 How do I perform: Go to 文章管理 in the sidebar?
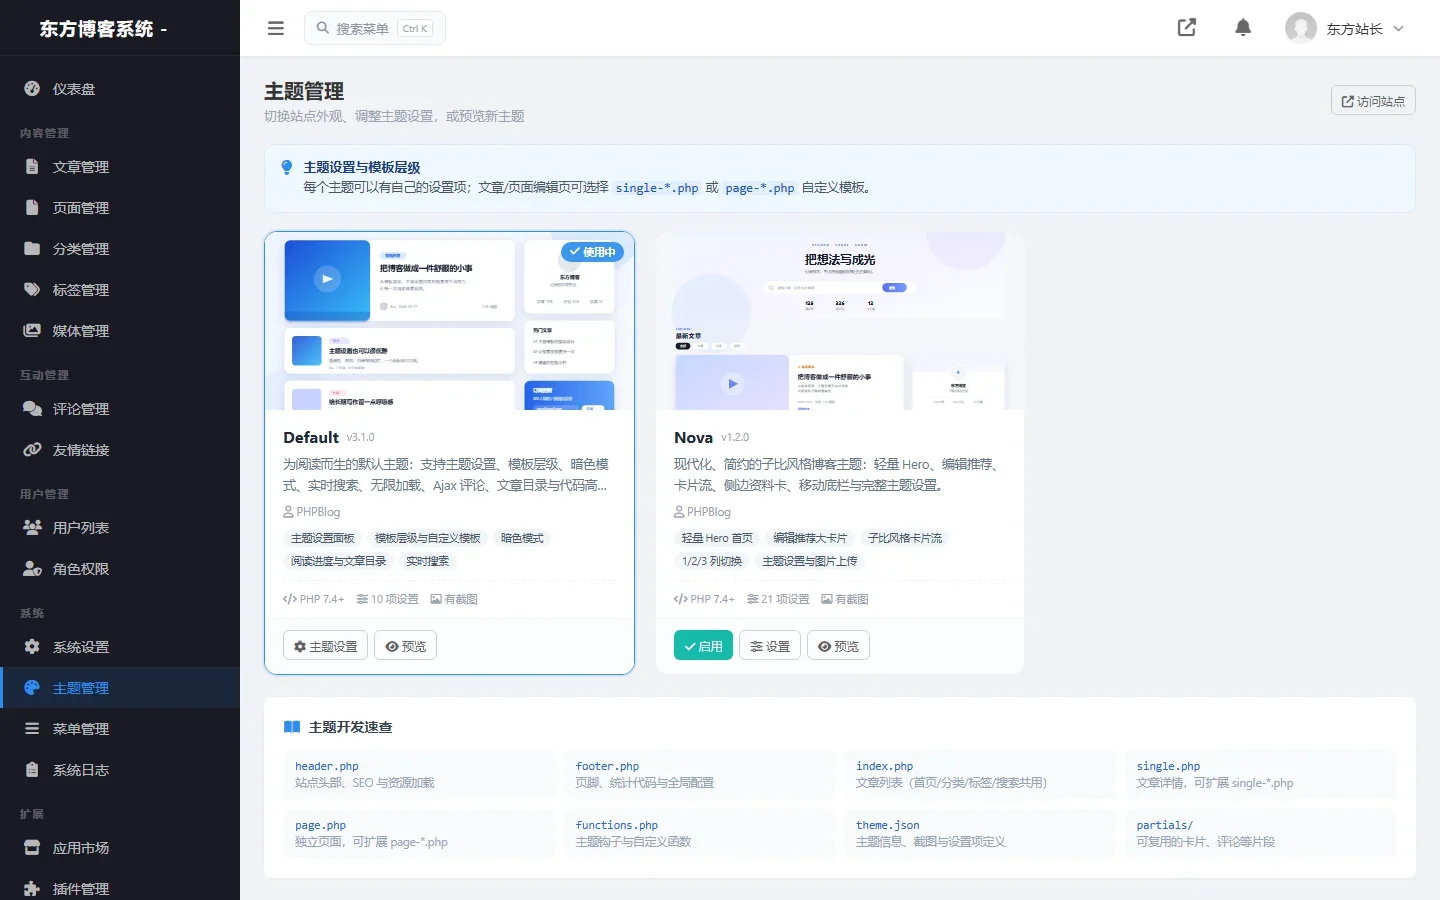click(x=120, y=167)
